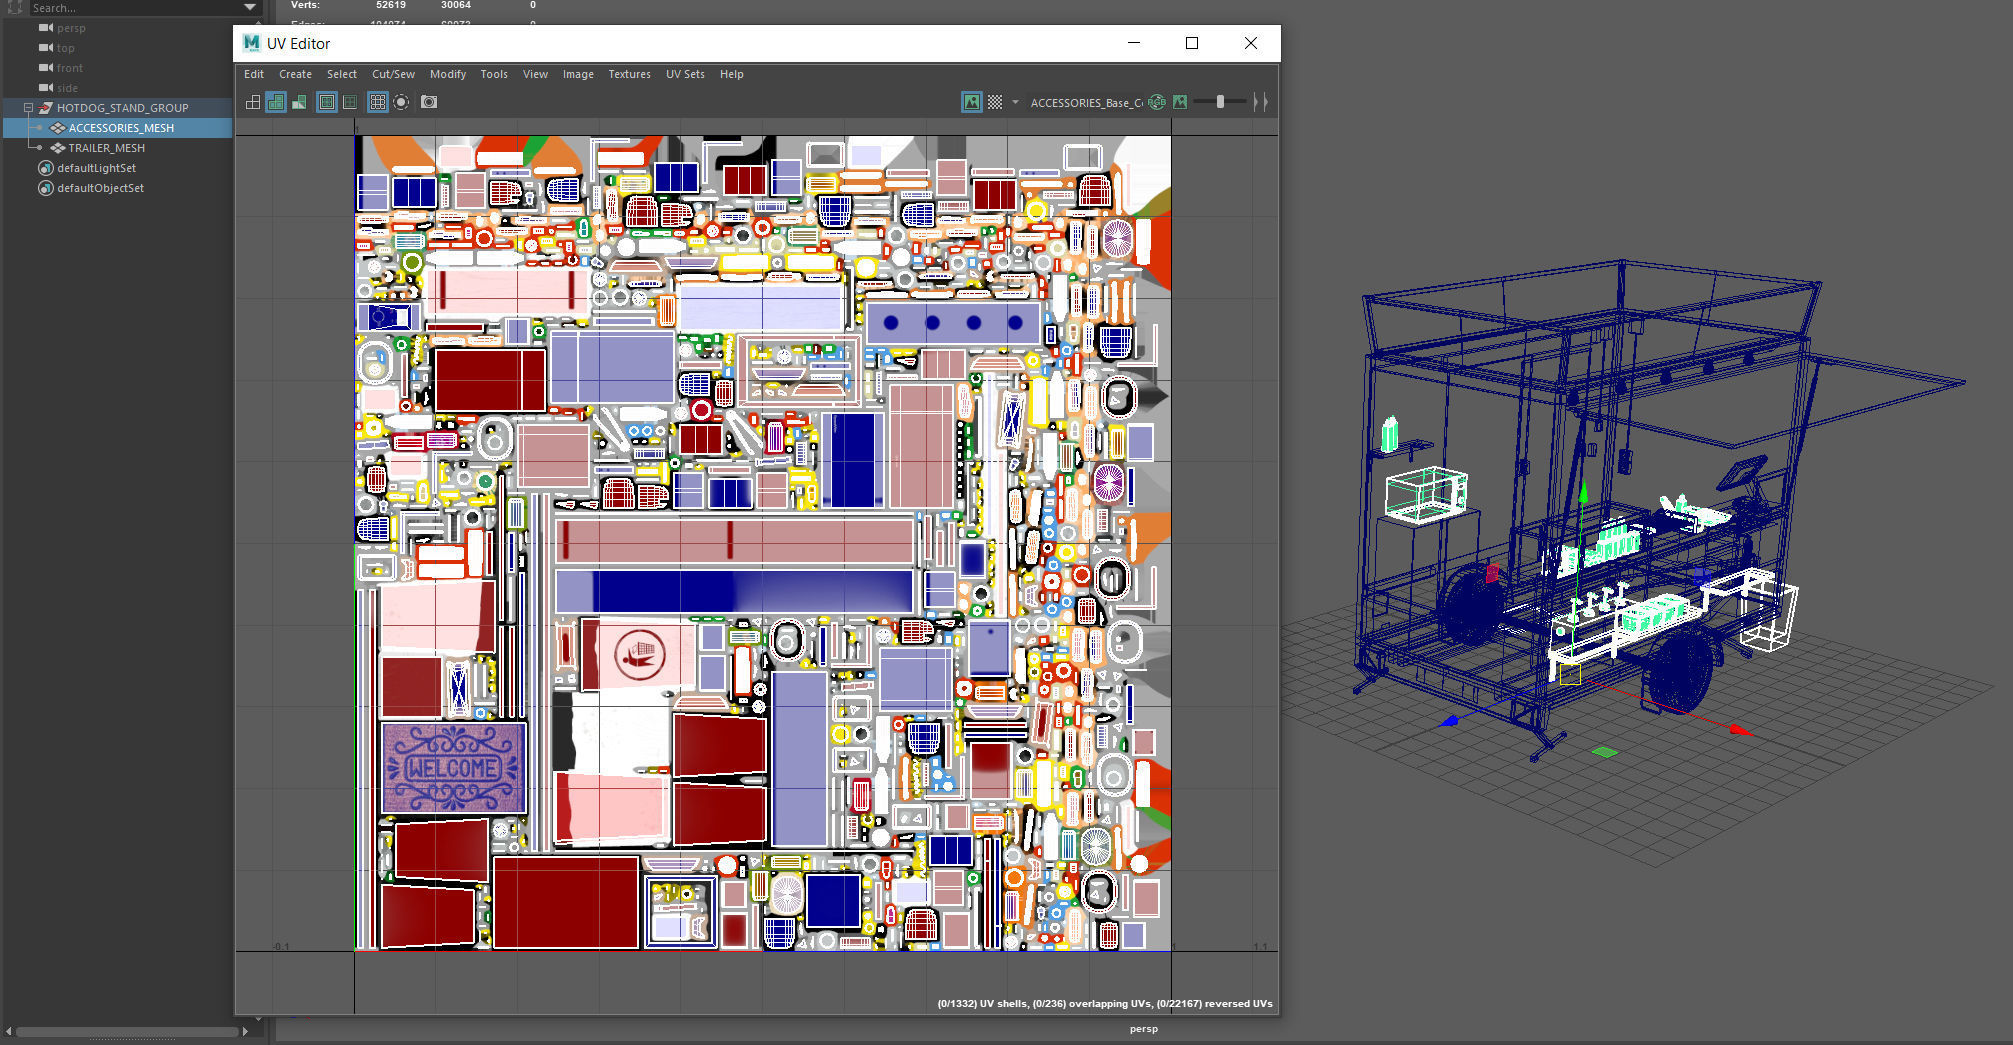Select ACCESSORIES_MESH in the outliner
The height and width of the screenshot is (1045, 2013).
pos(121,128)
